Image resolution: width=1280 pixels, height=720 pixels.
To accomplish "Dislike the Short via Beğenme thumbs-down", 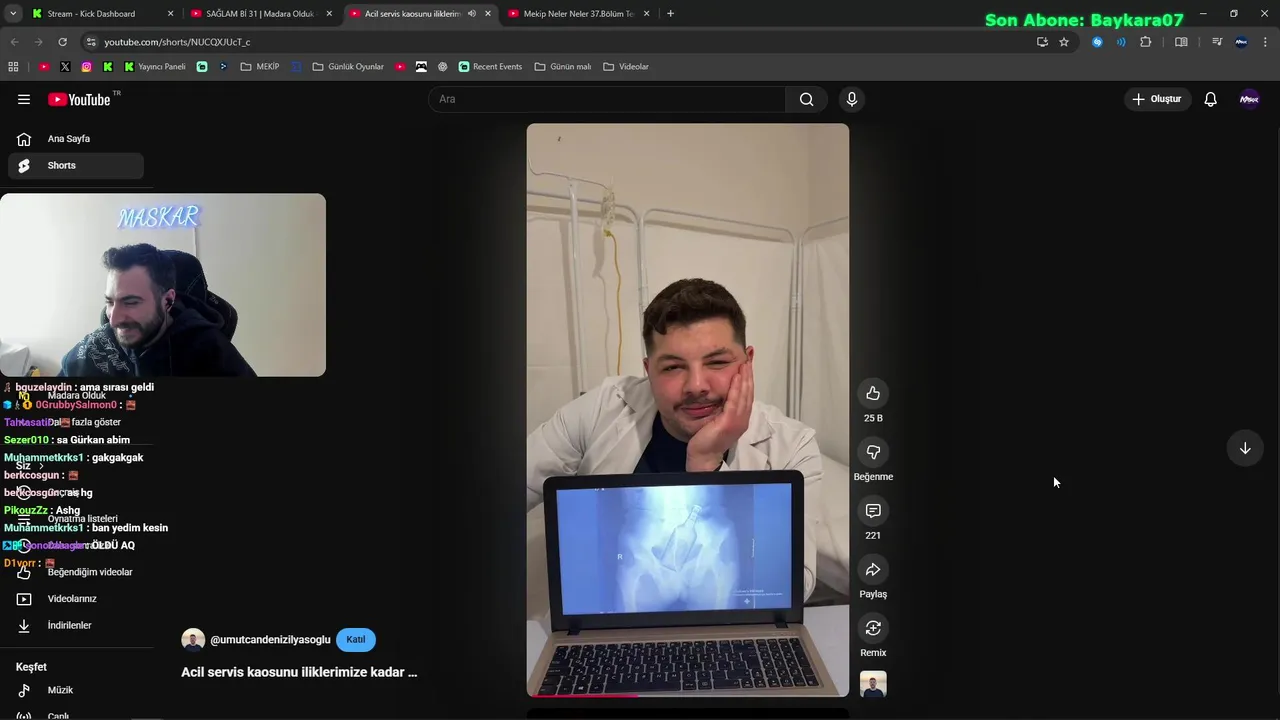I will (873, 452).
